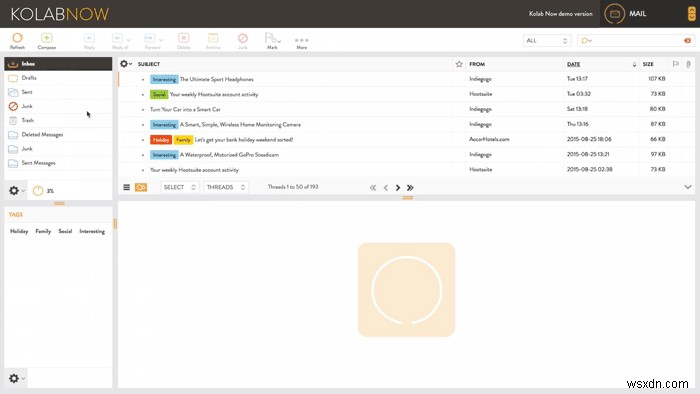Viewport: 700px width, 394px height.
Task: Go to previous page of messages
Action: click(386, 188)
